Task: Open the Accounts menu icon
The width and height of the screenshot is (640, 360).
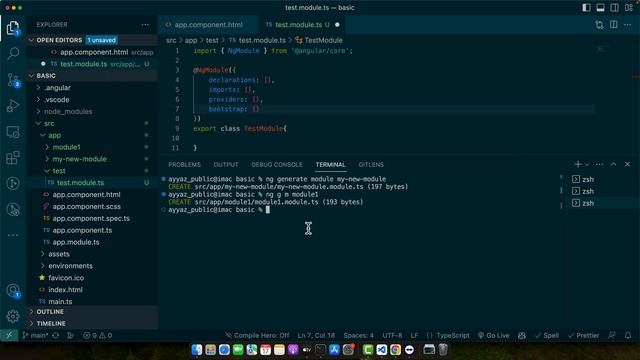Action: point(13,291)
